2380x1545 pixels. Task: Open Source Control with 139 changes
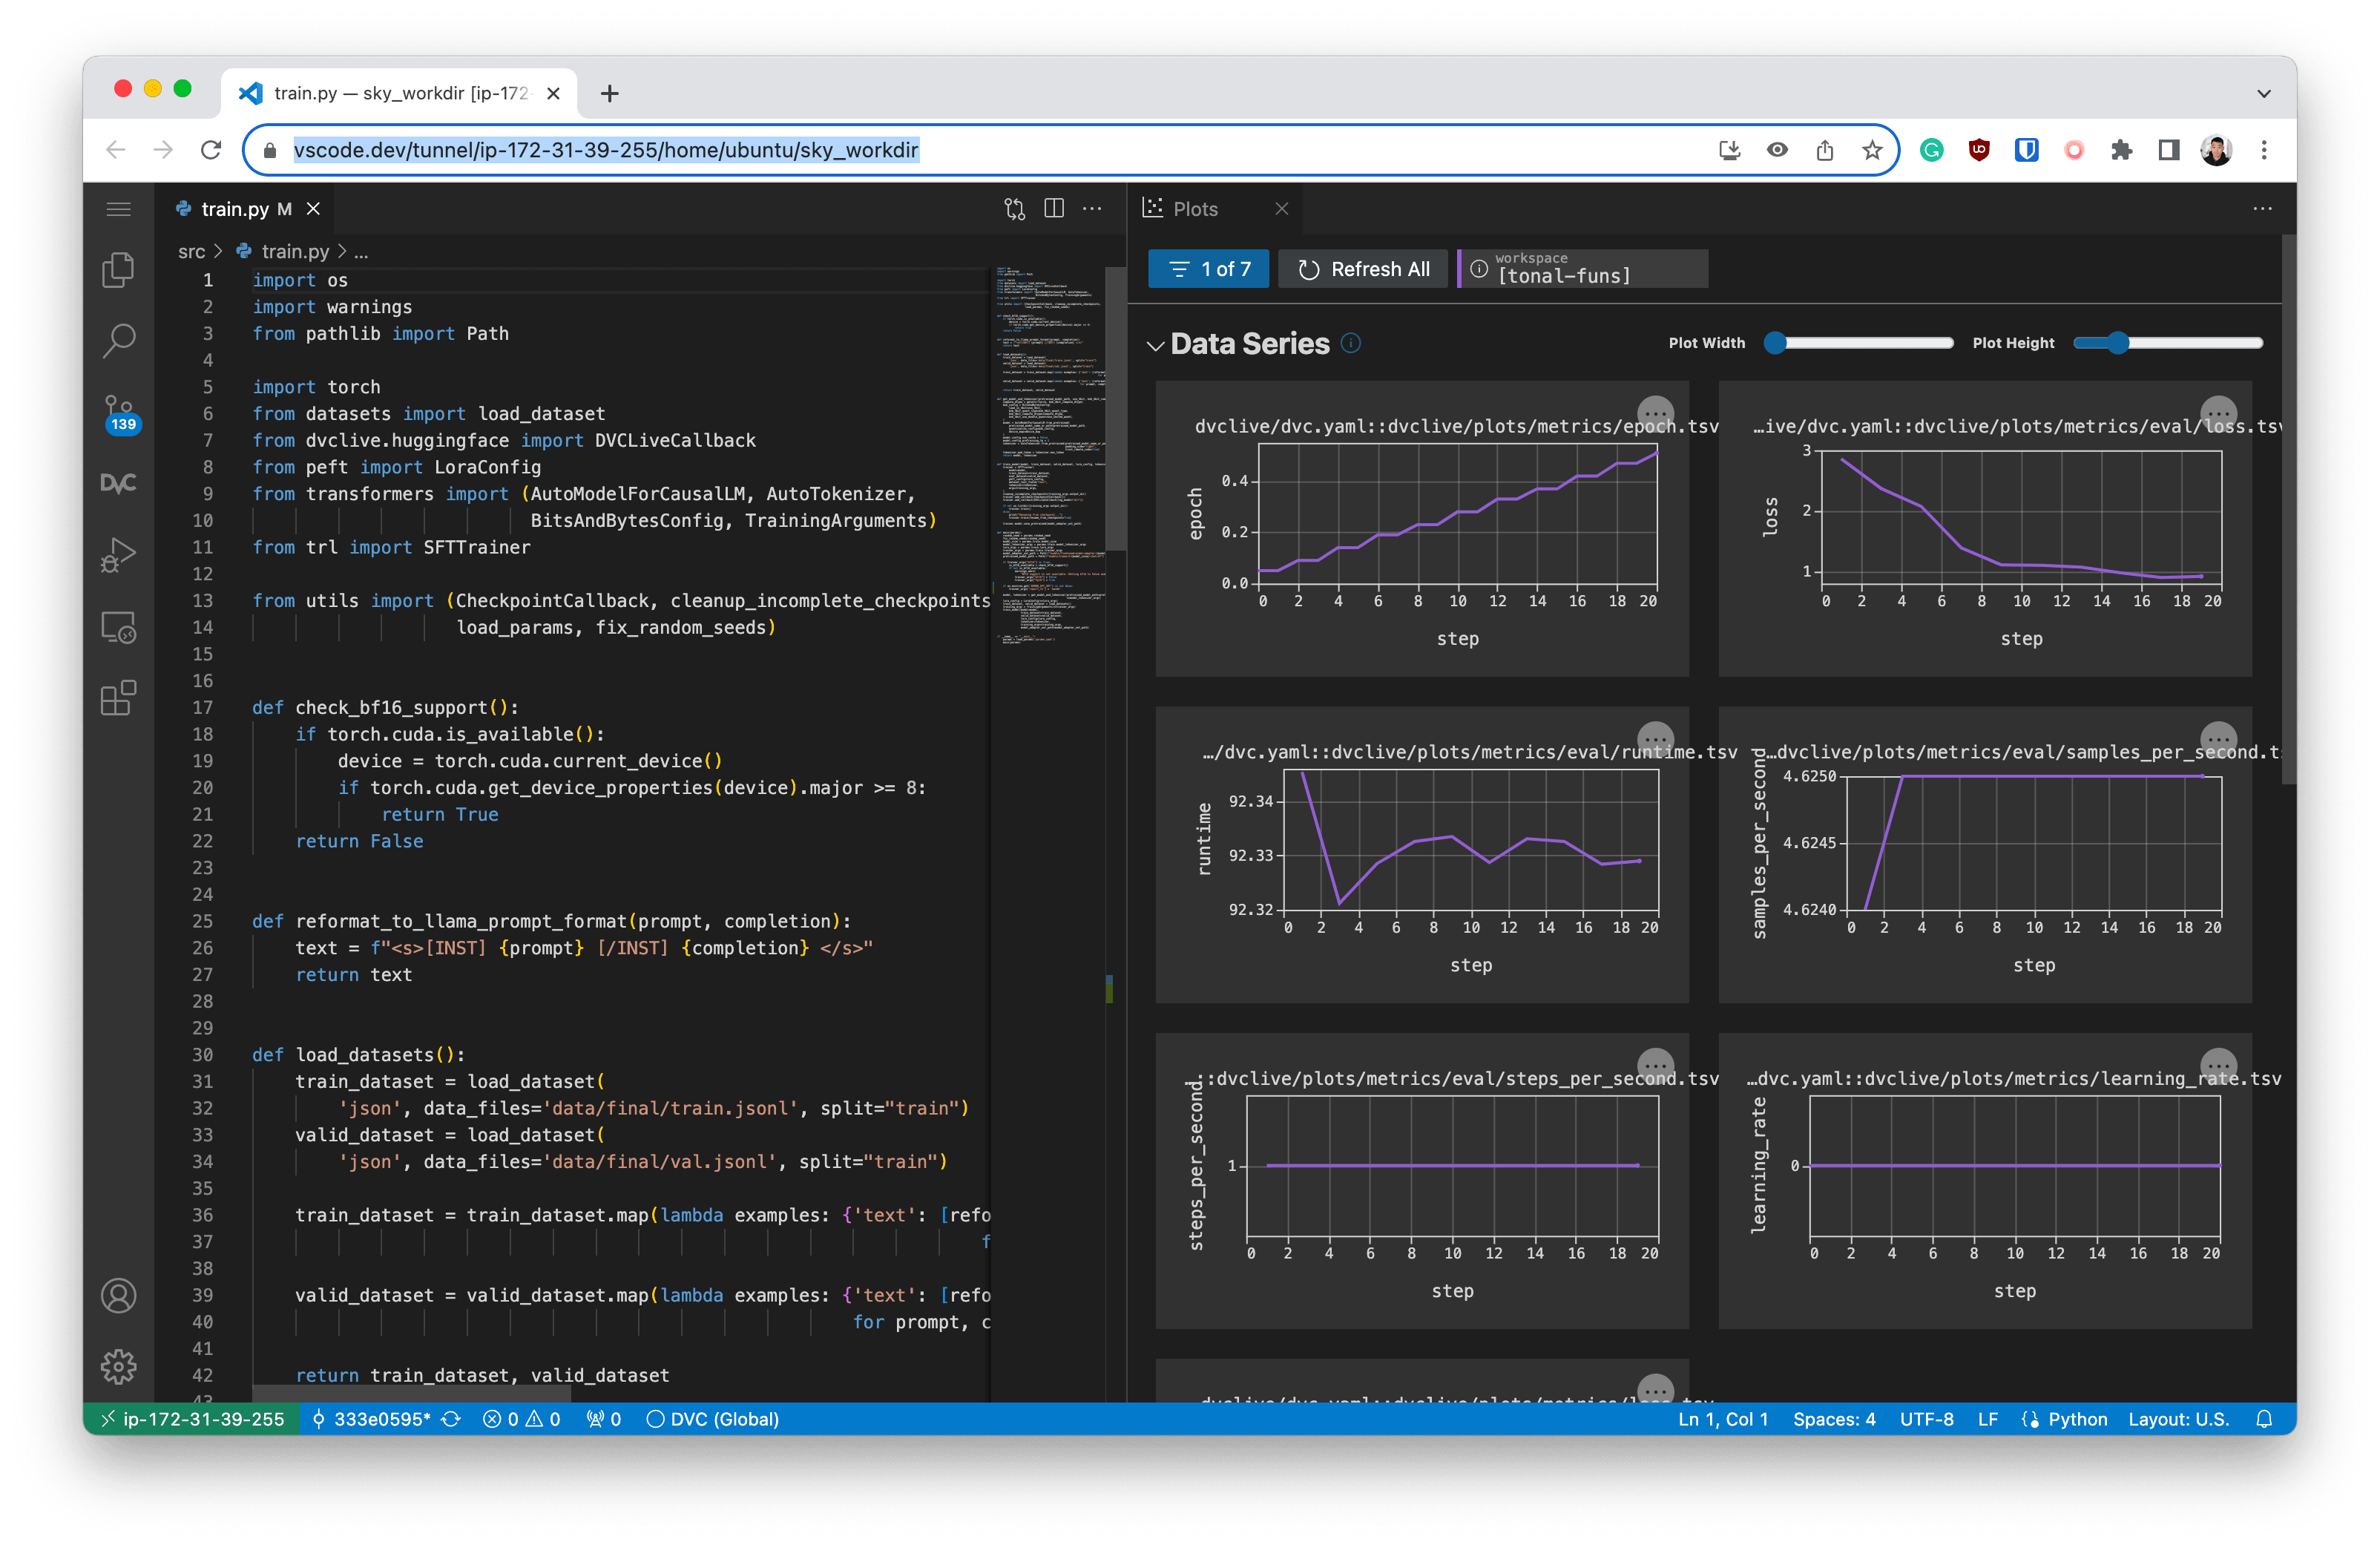(x=118, y=412)
